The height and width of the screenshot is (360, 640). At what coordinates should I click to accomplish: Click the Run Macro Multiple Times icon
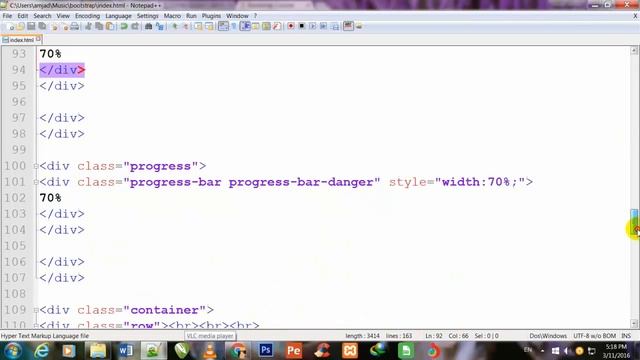click(x=323, y=27)
